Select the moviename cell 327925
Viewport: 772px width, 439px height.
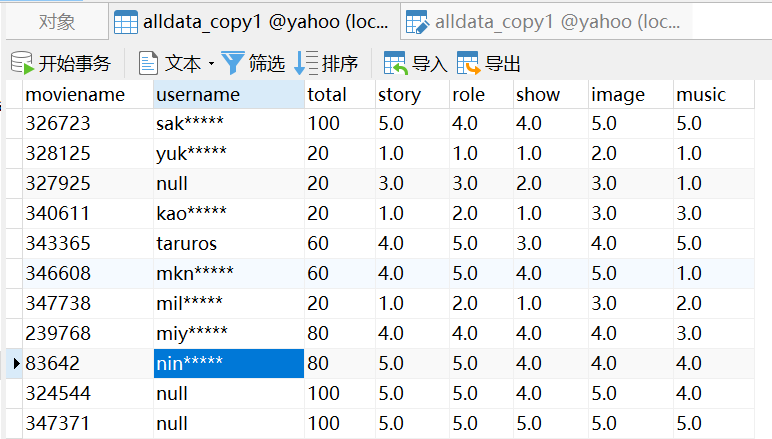[88, 184]
